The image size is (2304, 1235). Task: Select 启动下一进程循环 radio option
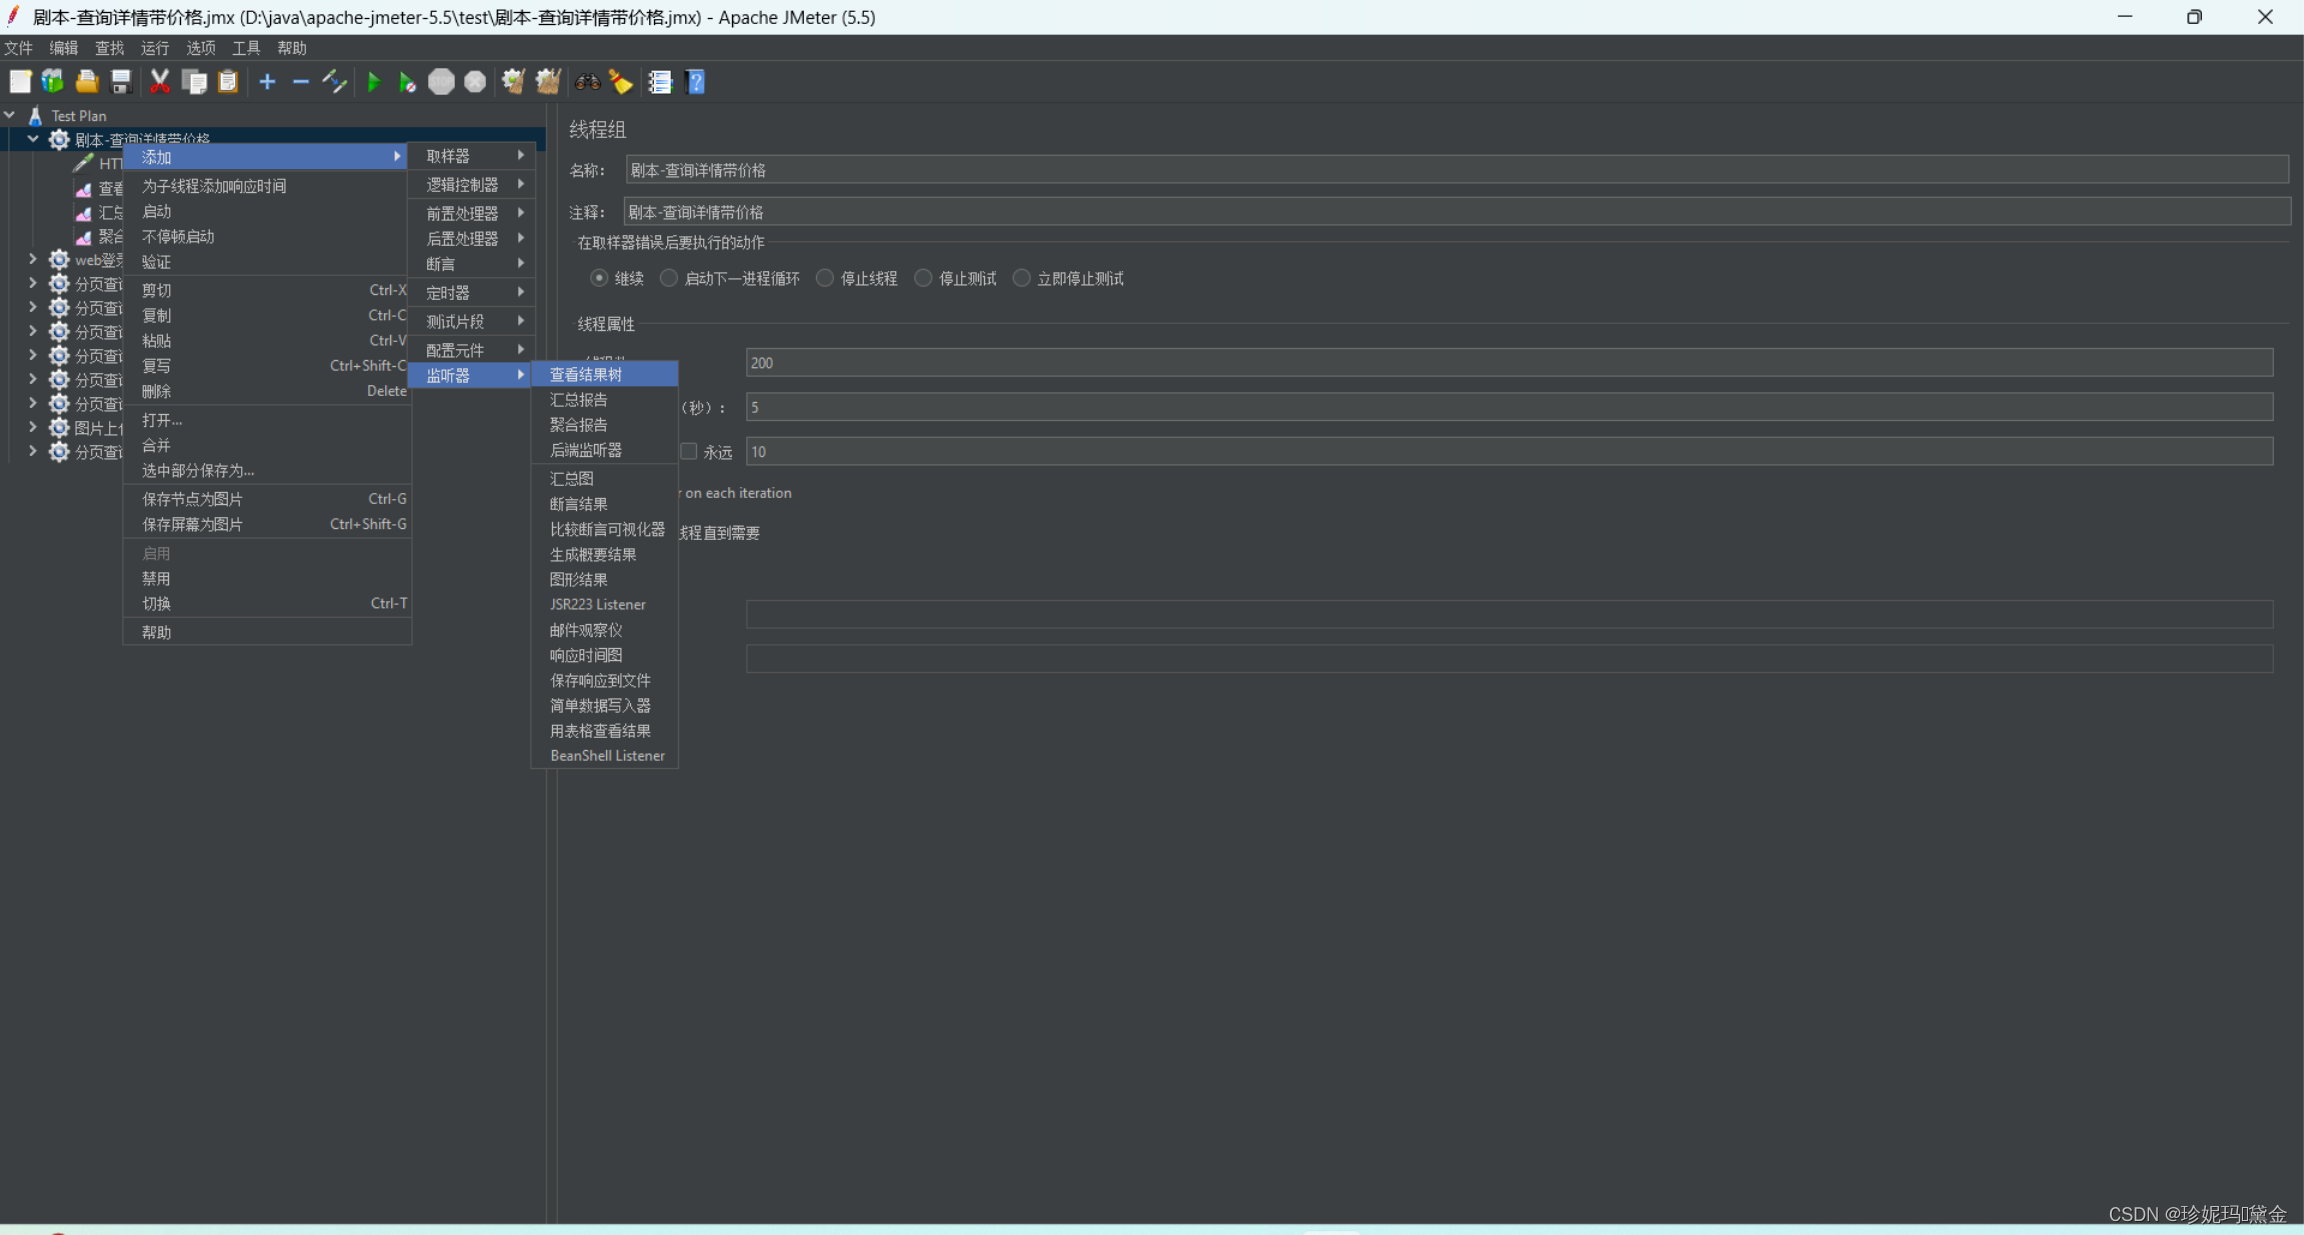click(669, 278)
